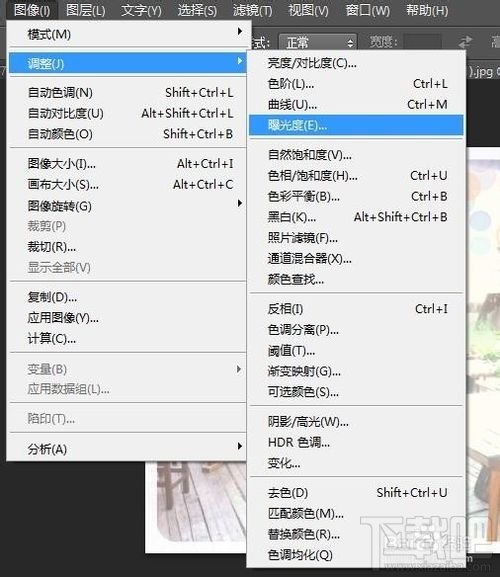Image resolution: width=500 pixels, height=577 pixels.
Task: Open the 图像(I) menu in menu bar
Action: pyautogui.click(x=32, y=10)
